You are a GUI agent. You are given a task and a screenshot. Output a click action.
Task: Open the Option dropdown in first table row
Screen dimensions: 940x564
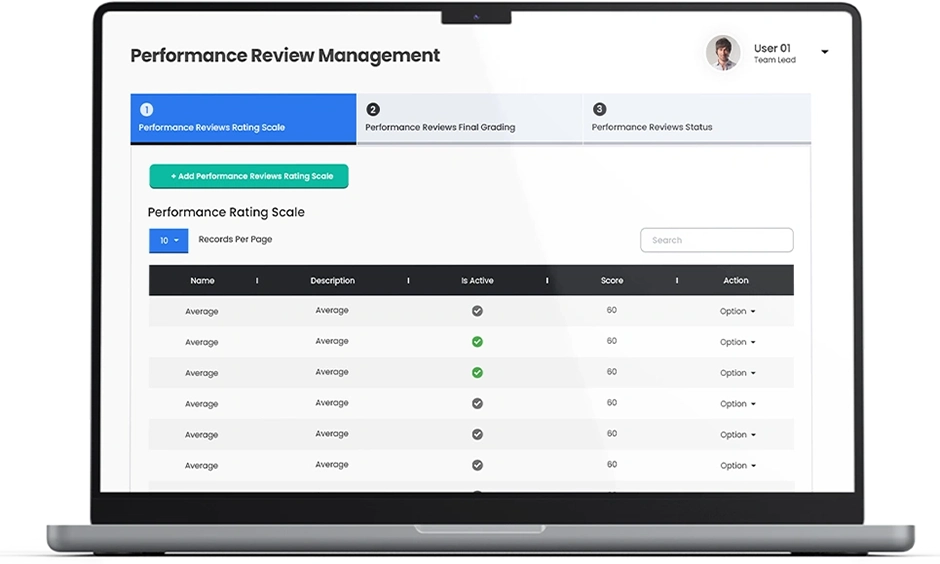tap(737, 311)
